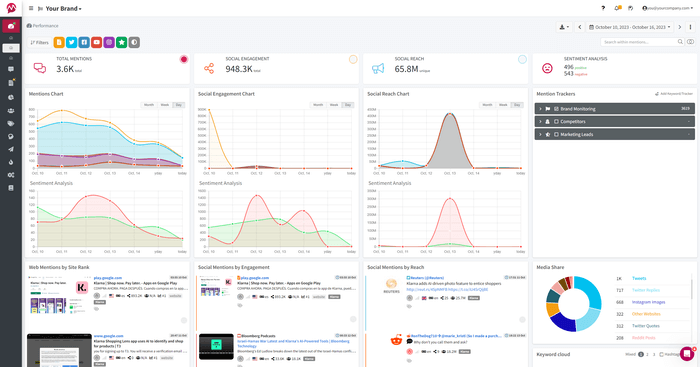700x367 pixels.
Task: Expand the Marketing Leads tracker chevron
Action: (x=540, y=134)
